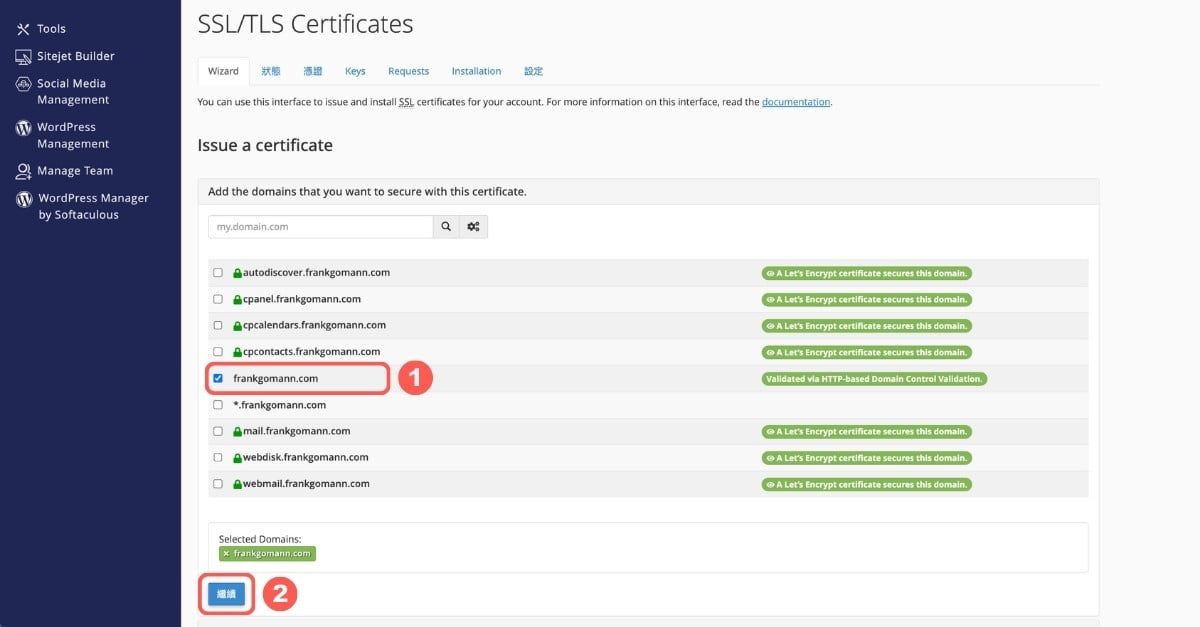This screenshot has width=1200, height=627.
Task: Check the cpanel.frankgomann.com checkbox
Action: (218, 299)
